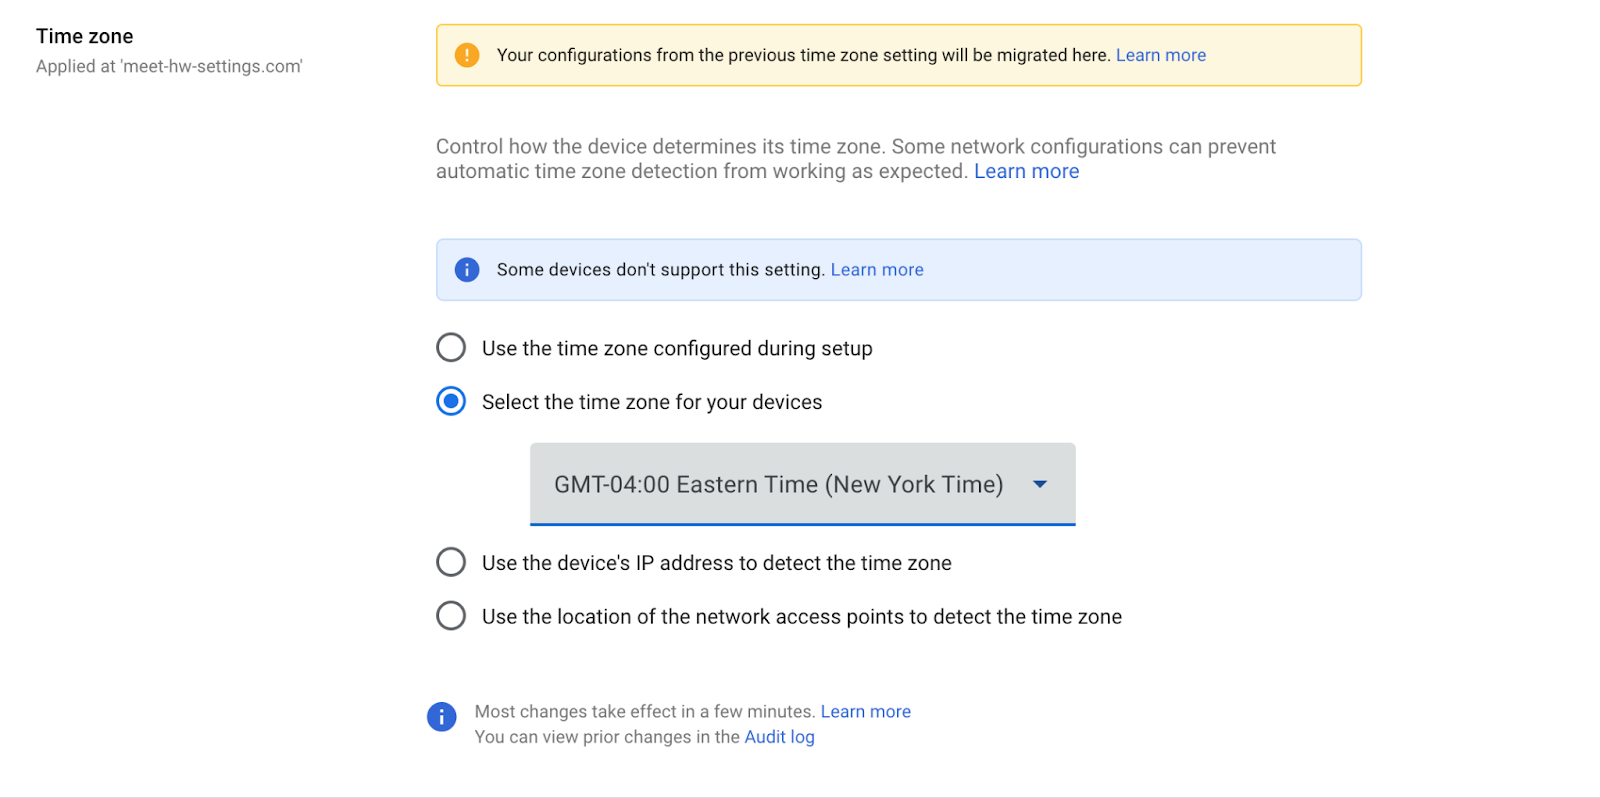Click the blue info icon in device-support banner

466,270
